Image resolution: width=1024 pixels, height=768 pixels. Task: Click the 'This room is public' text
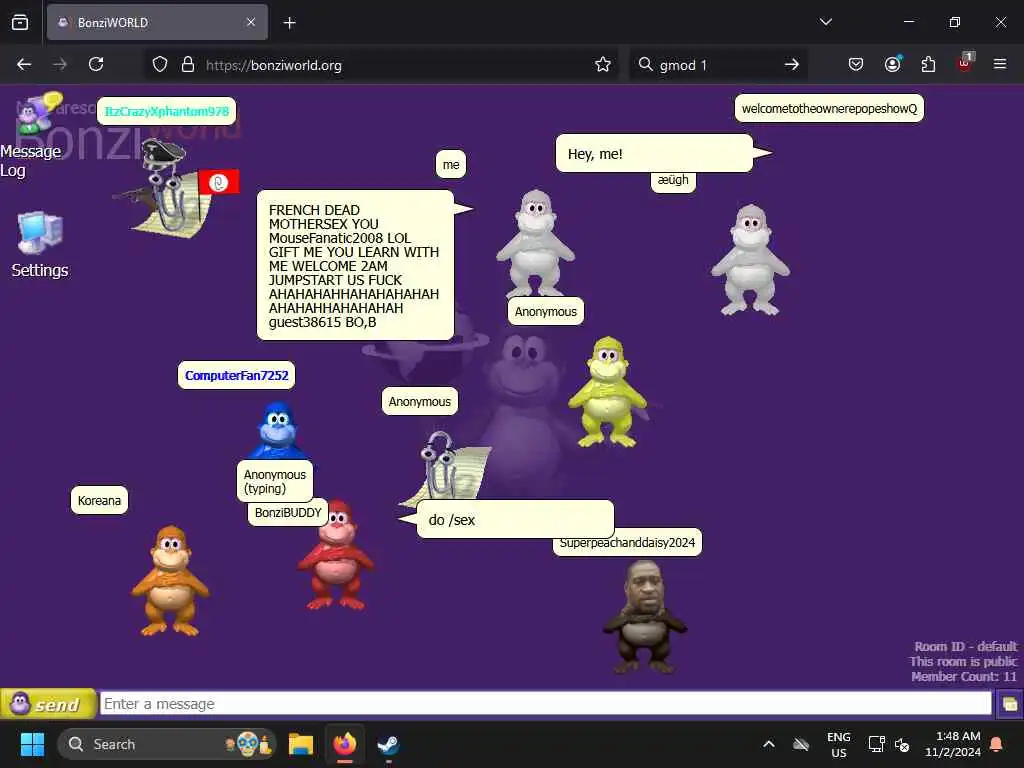(x=963, y=662)
